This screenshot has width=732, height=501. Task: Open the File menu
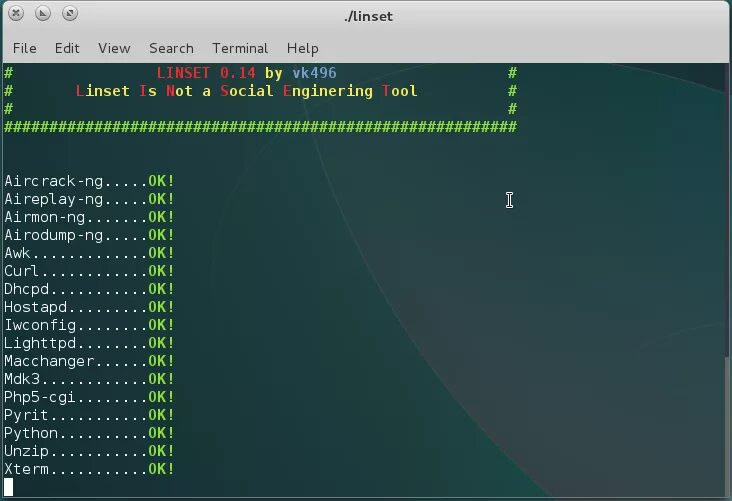[25, 48]
